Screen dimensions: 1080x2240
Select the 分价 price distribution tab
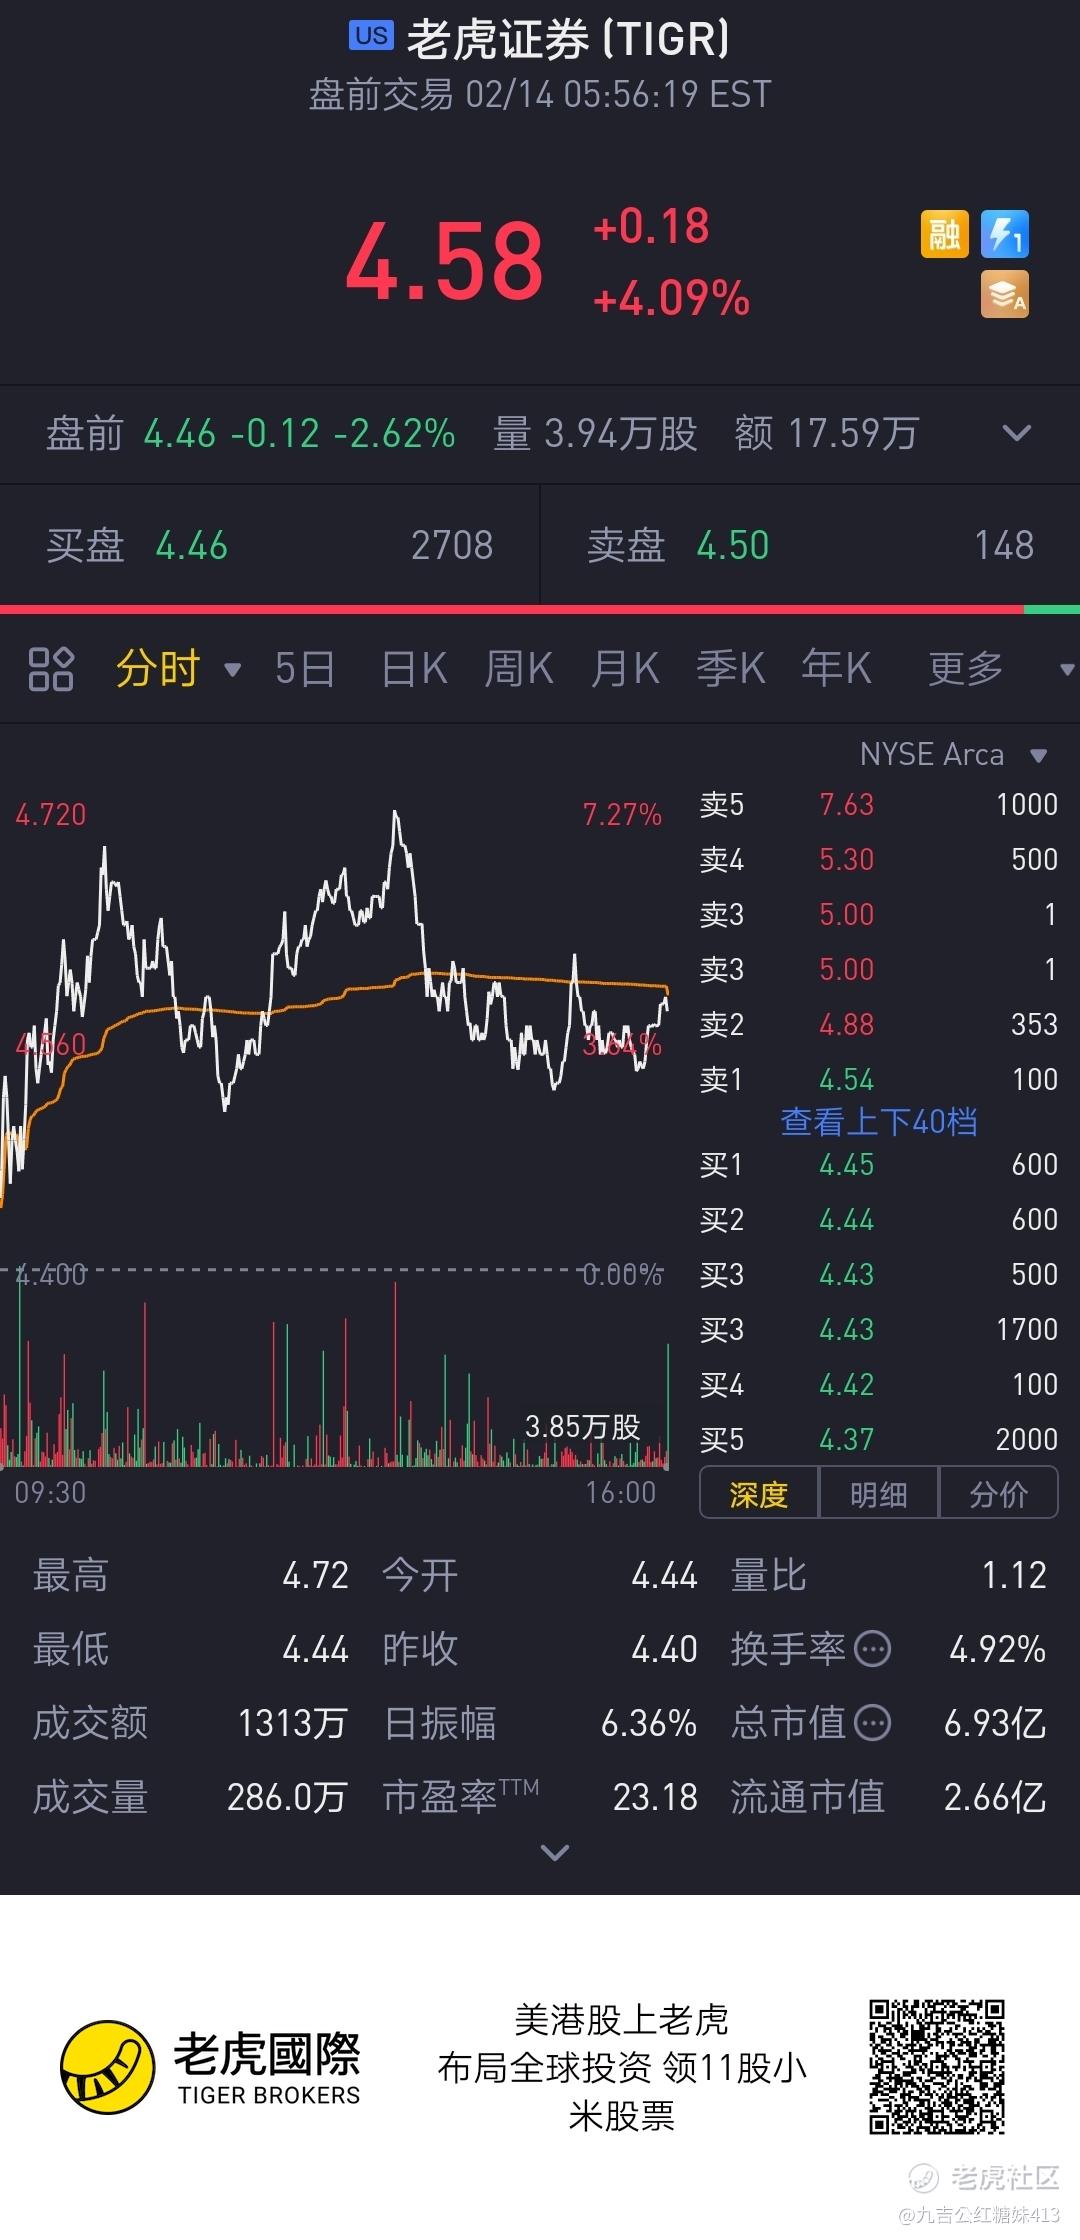click(x=998, y=1494)
